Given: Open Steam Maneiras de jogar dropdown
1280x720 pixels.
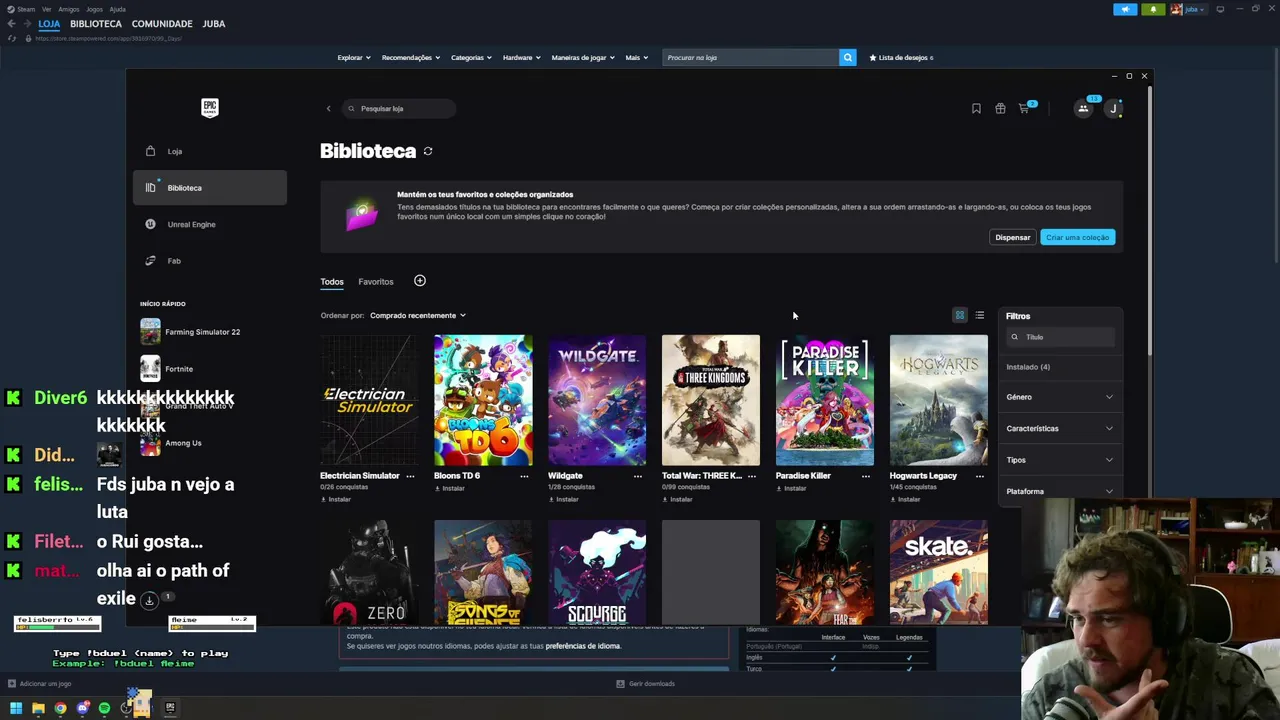Looking at the screenshot, I should (583, 58).
